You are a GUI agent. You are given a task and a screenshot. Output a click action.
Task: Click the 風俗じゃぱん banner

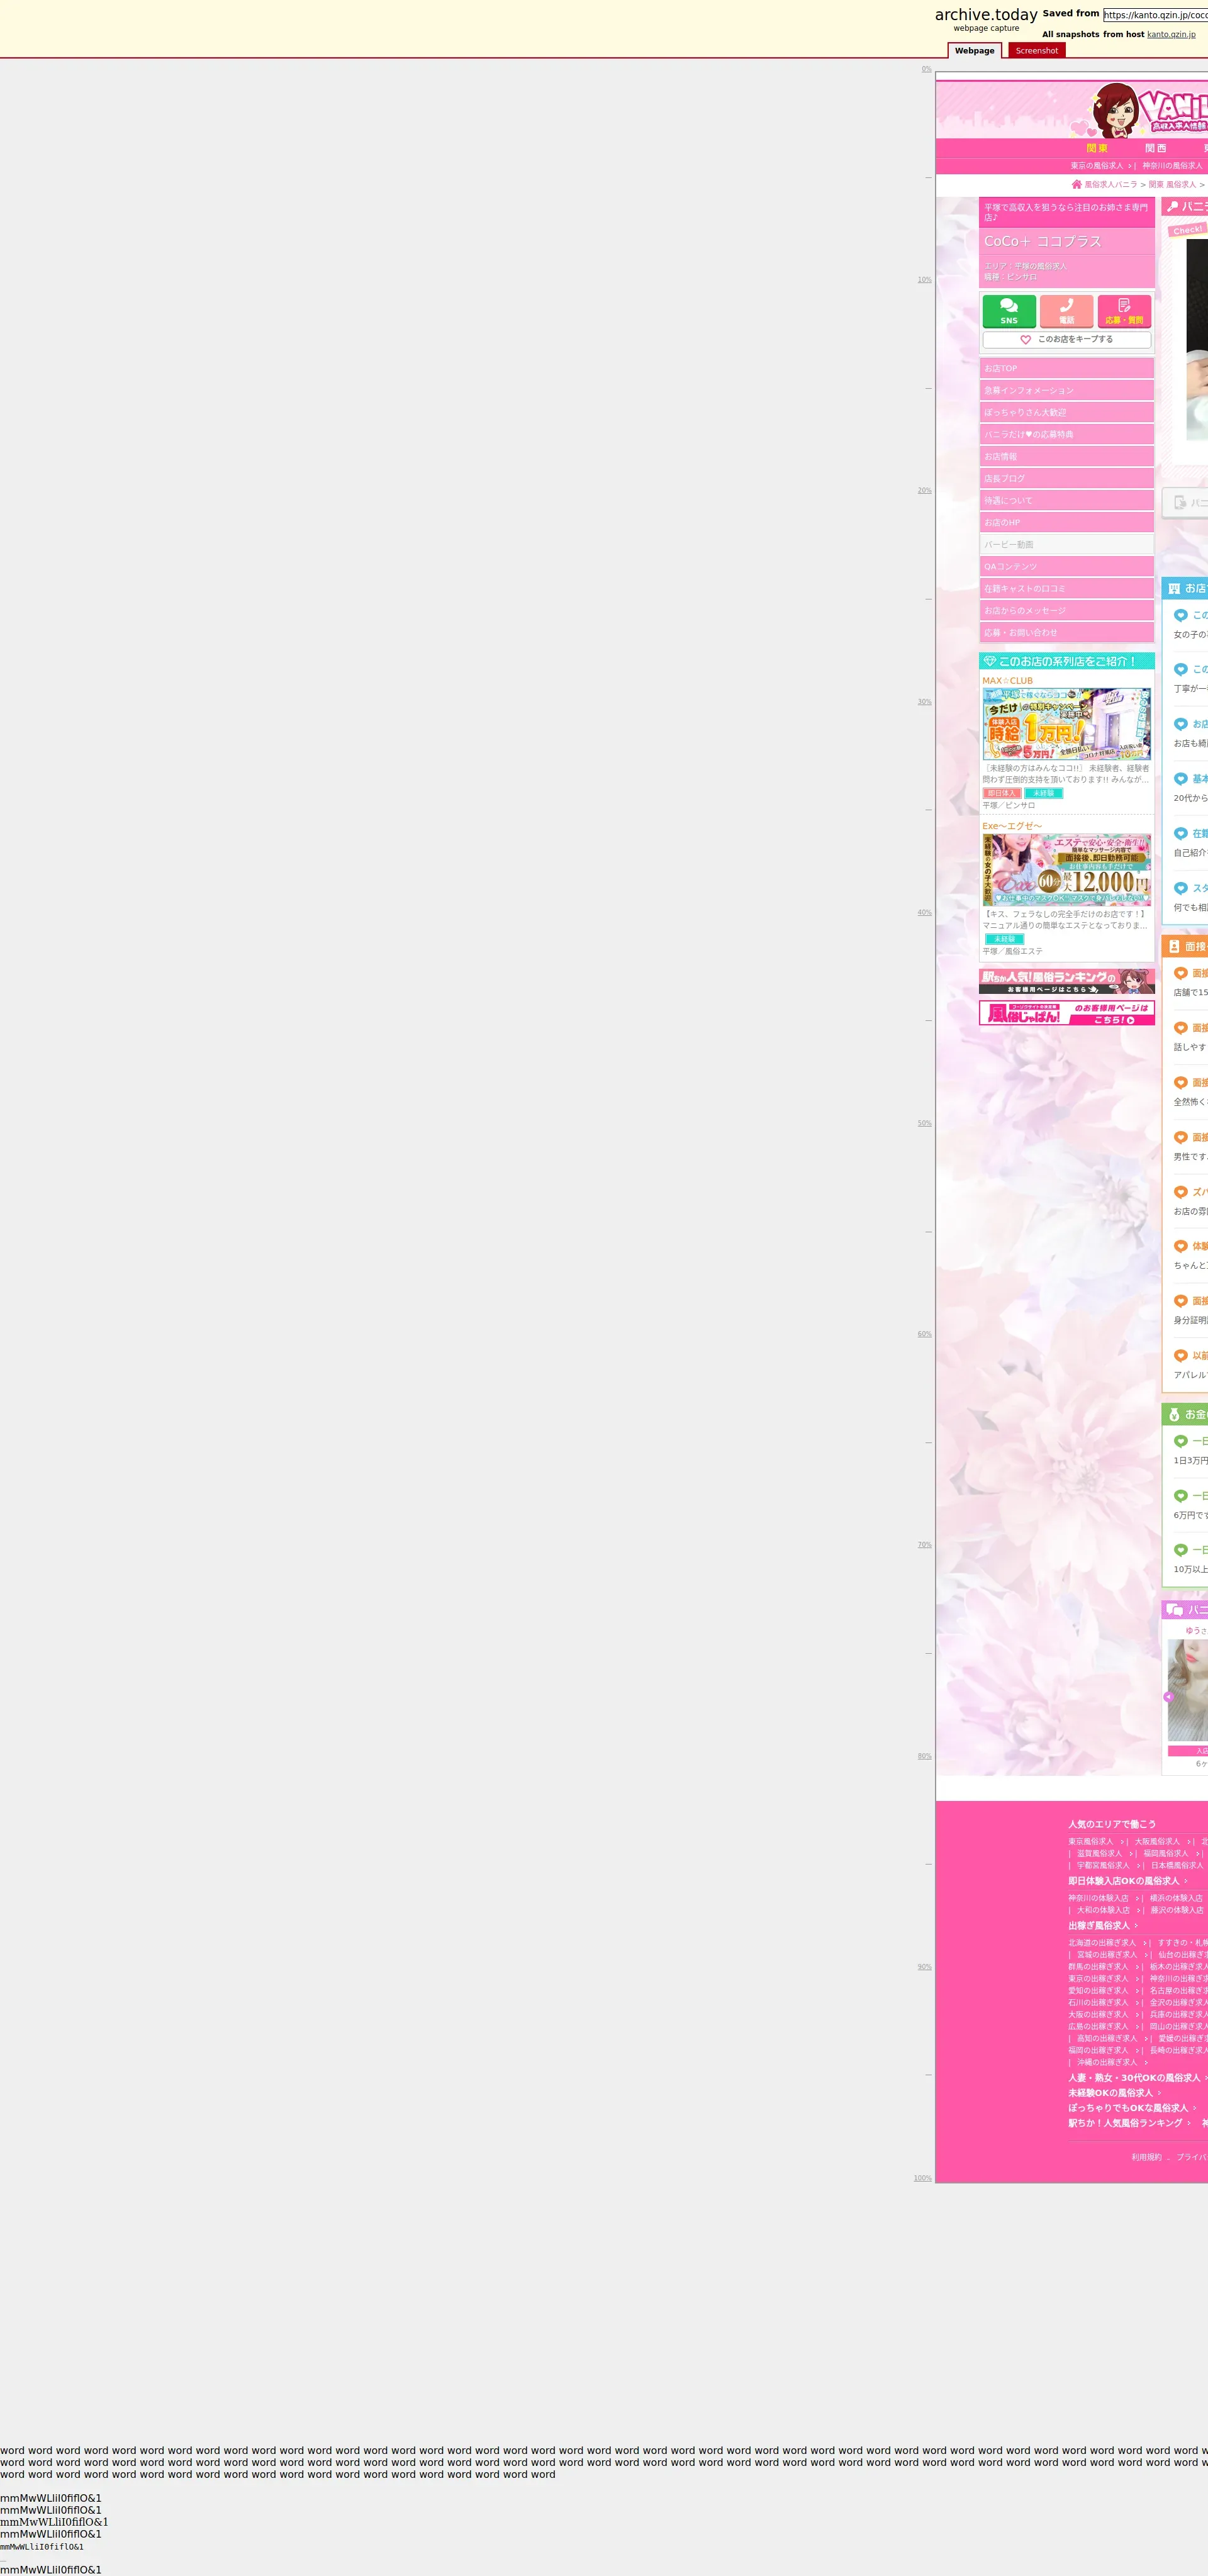click(1066, 1013)
